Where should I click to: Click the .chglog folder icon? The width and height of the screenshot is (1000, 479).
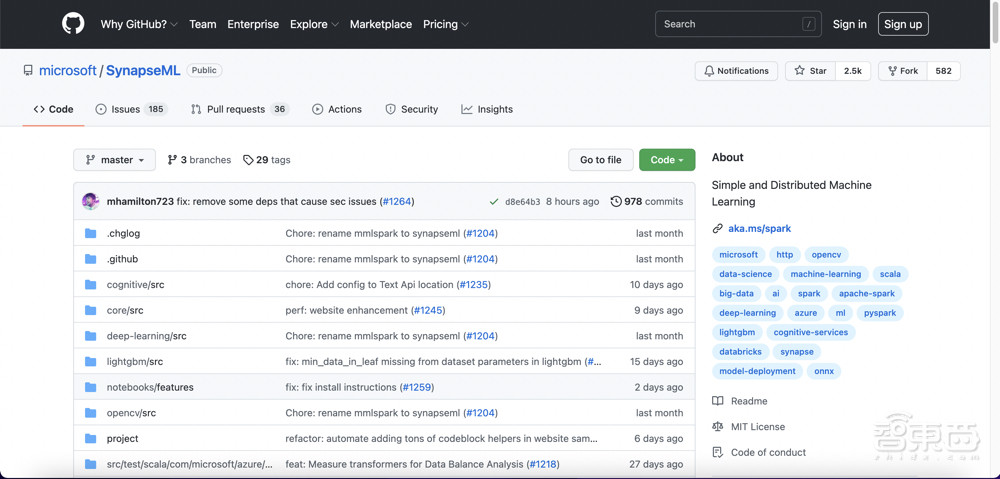point(90,233)
